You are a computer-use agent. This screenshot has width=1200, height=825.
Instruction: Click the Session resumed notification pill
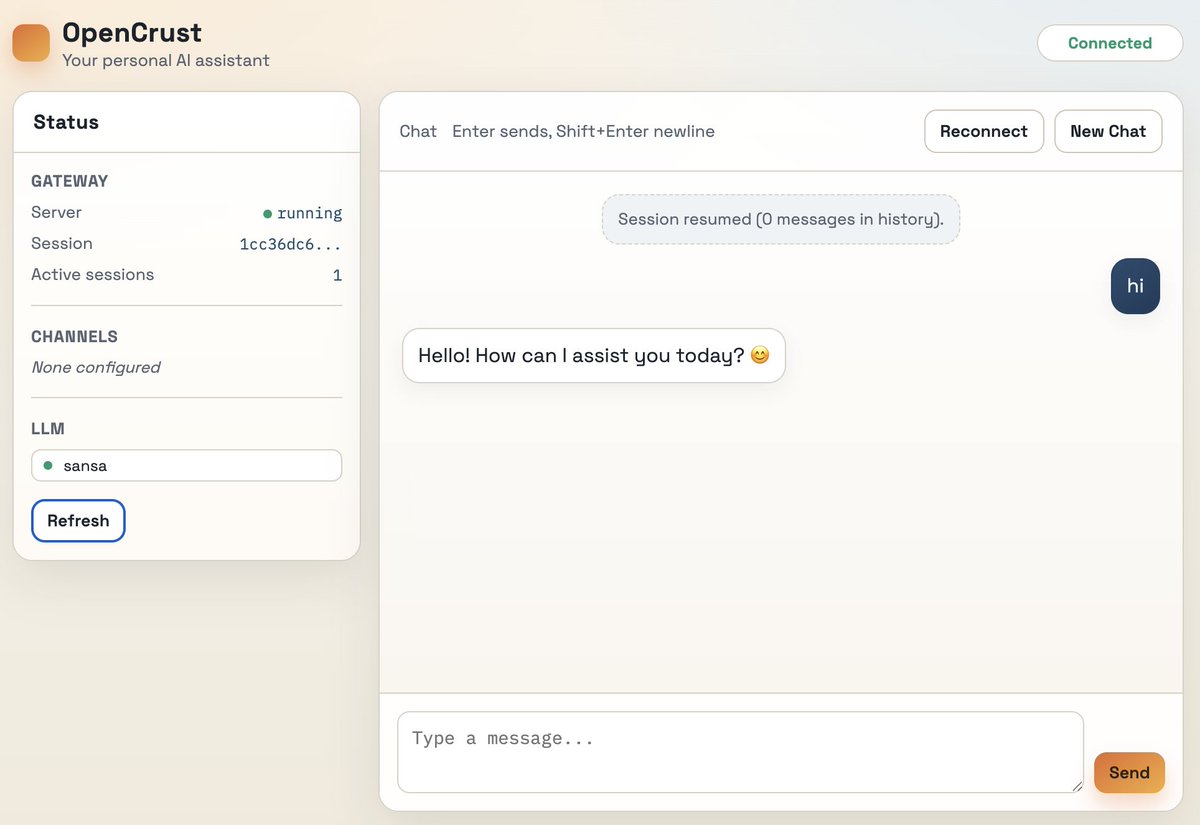(x=780, y=218)
